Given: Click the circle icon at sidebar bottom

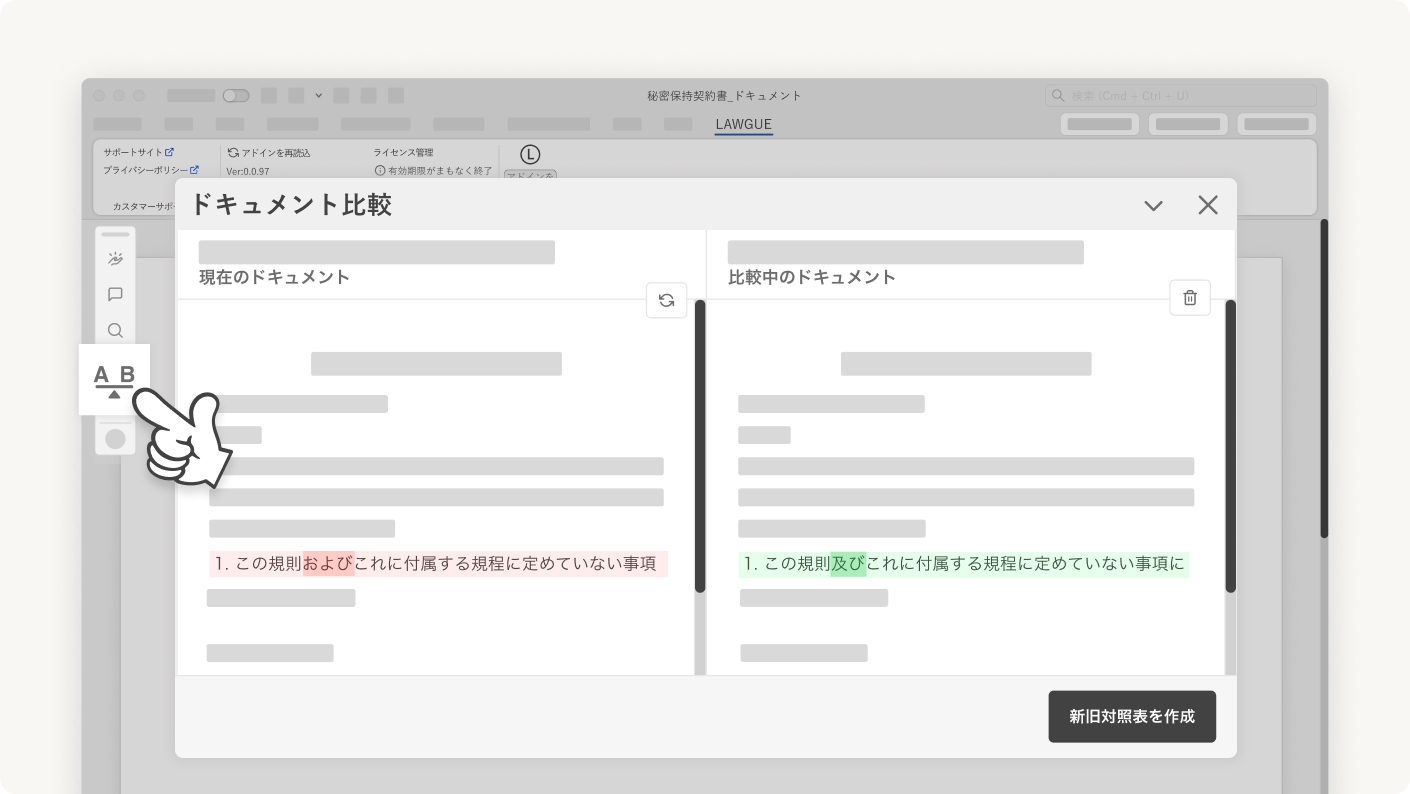Looking at the screenshot, I should click(115, 437).
